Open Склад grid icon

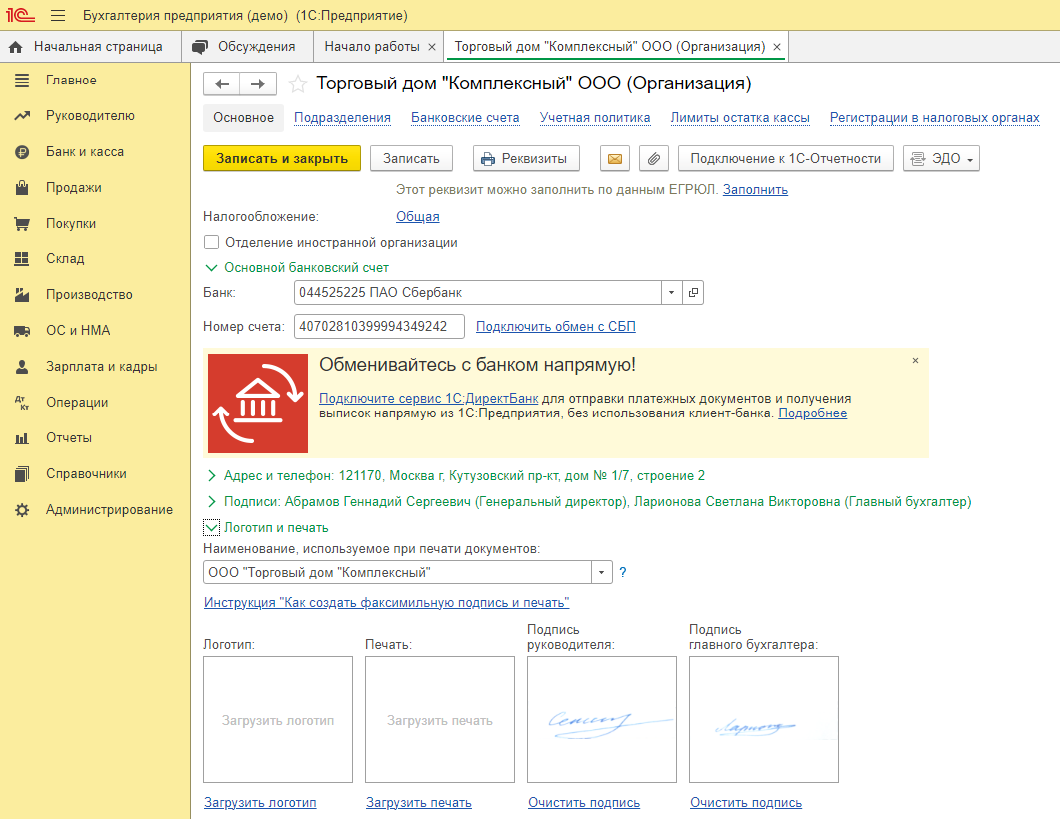click(x=22, y=259)
